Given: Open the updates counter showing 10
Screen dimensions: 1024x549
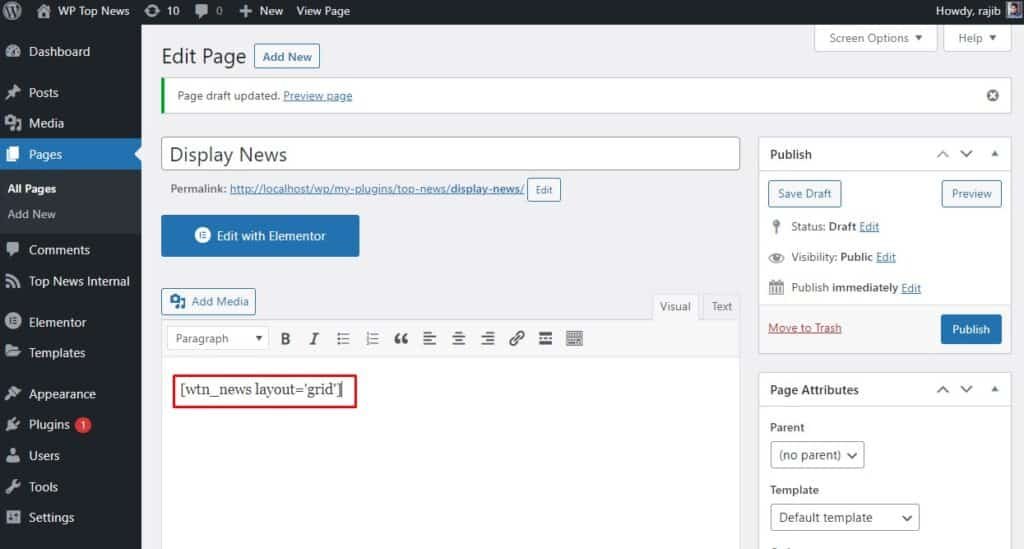Looking at the screenshot, I should pyautogui.click(x=162, y=11).
